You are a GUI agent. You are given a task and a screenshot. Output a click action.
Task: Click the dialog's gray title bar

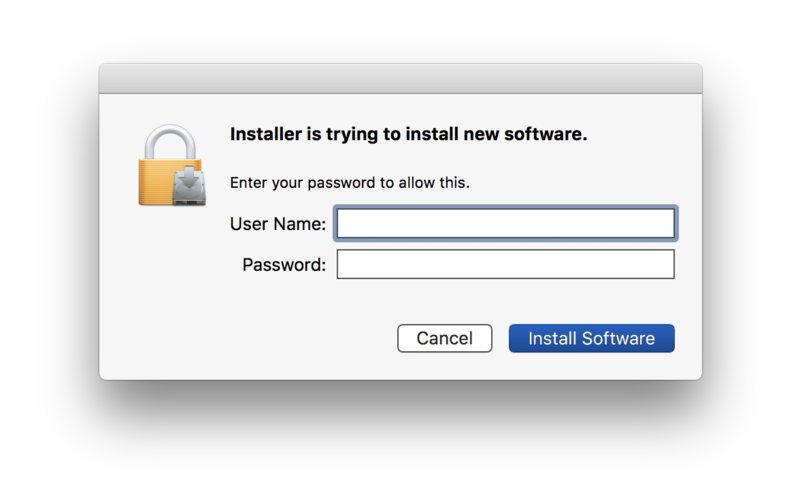coord(400,78)
